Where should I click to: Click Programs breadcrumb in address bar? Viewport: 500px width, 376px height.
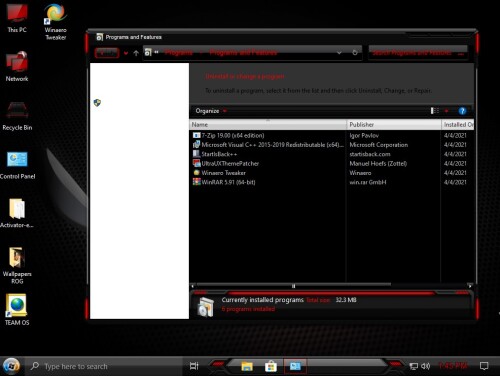[x=178, y=52]
